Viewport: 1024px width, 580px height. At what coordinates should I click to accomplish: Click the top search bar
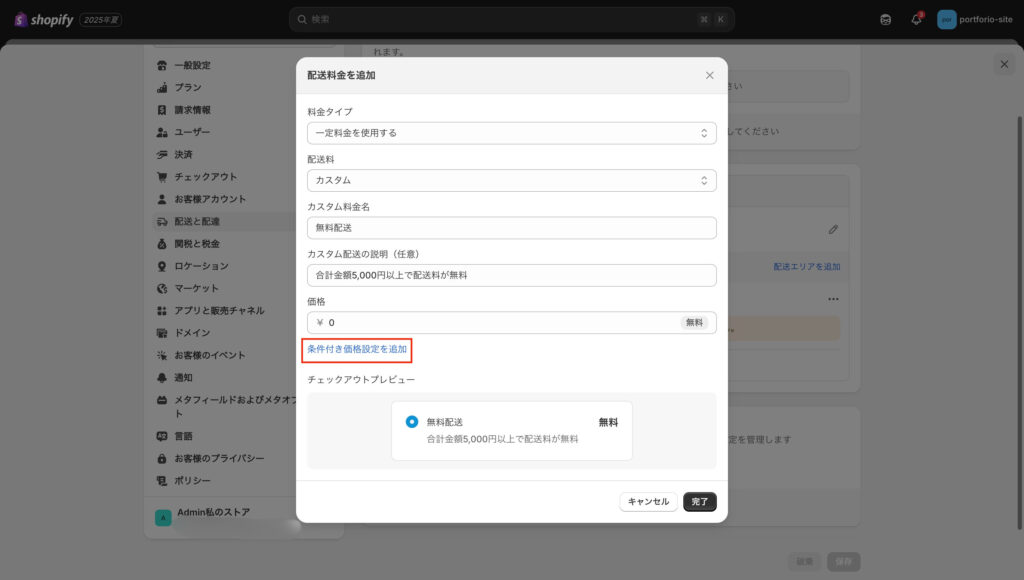coord(511,19)
